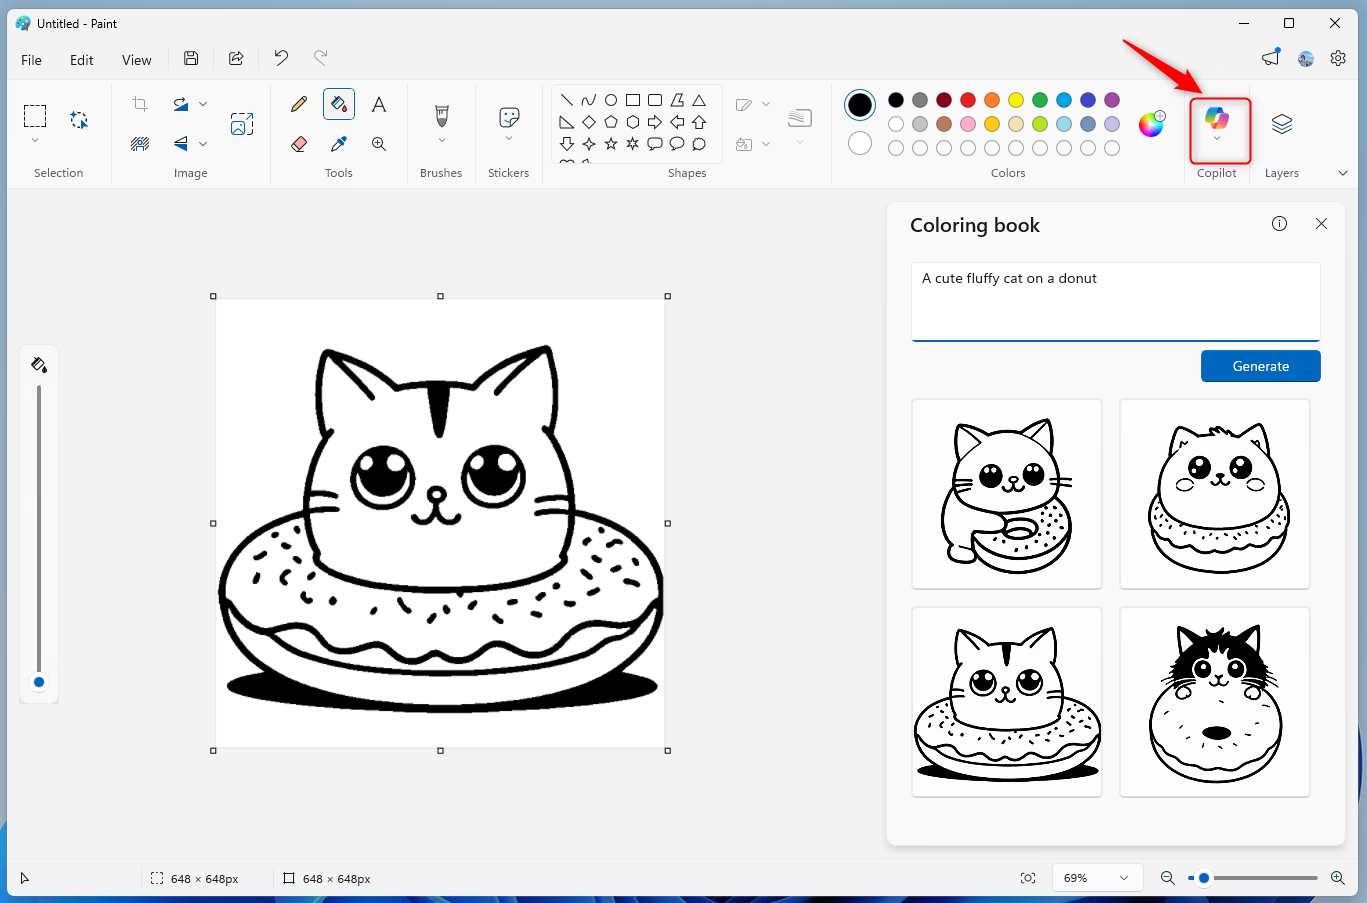Open the Layers panel

click(x=1281, y=124)
